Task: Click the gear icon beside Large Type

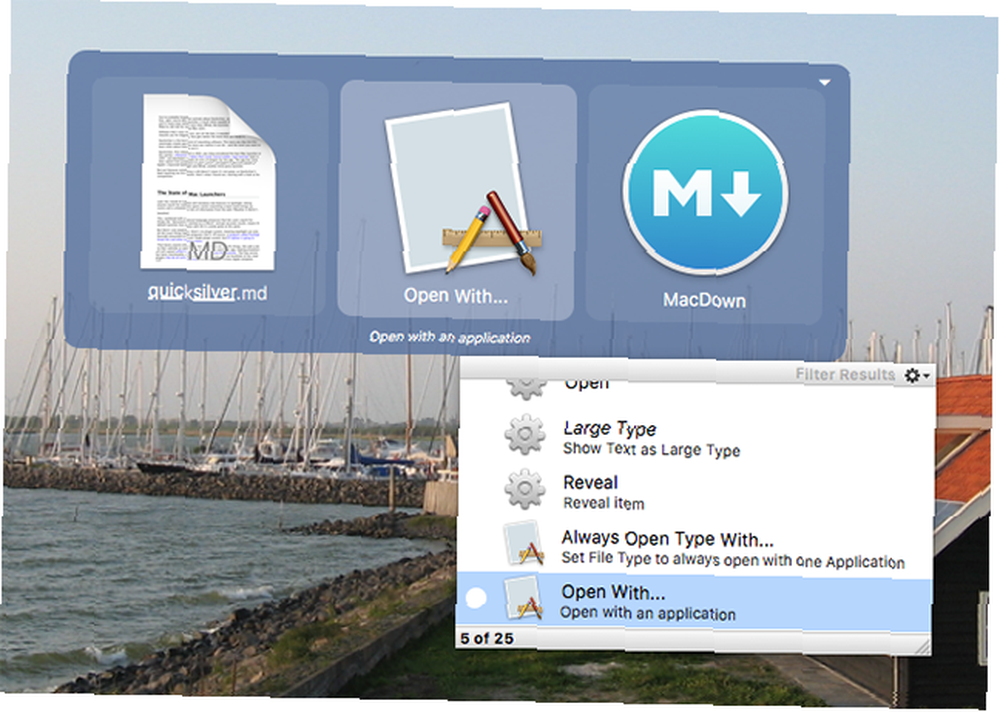Action: coord(525,434)
